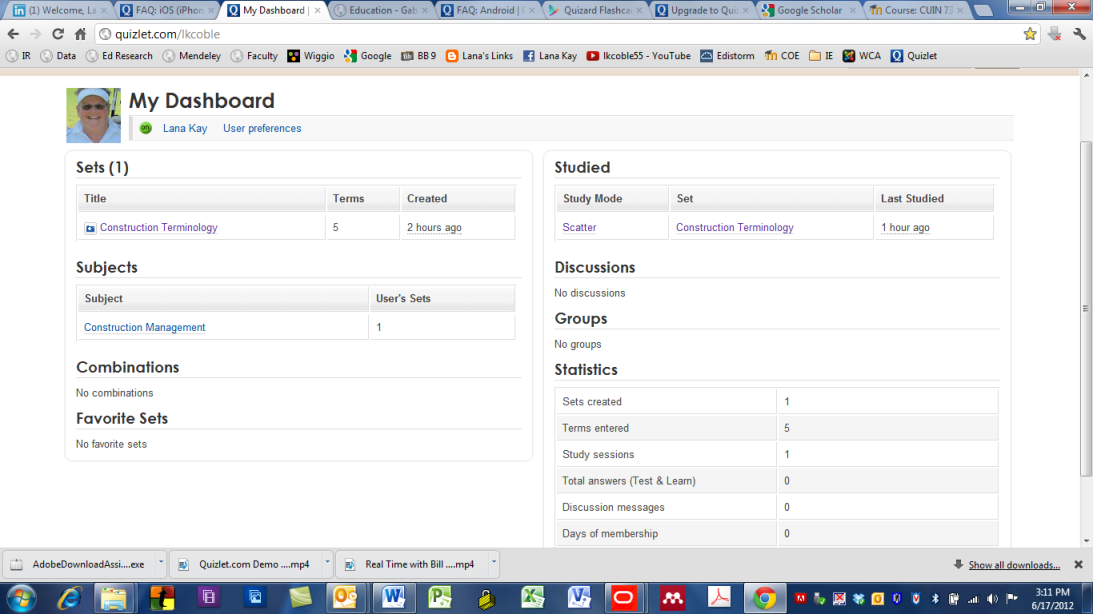
Task: Switch to the FAQ: Android tab
Action: 487,10
